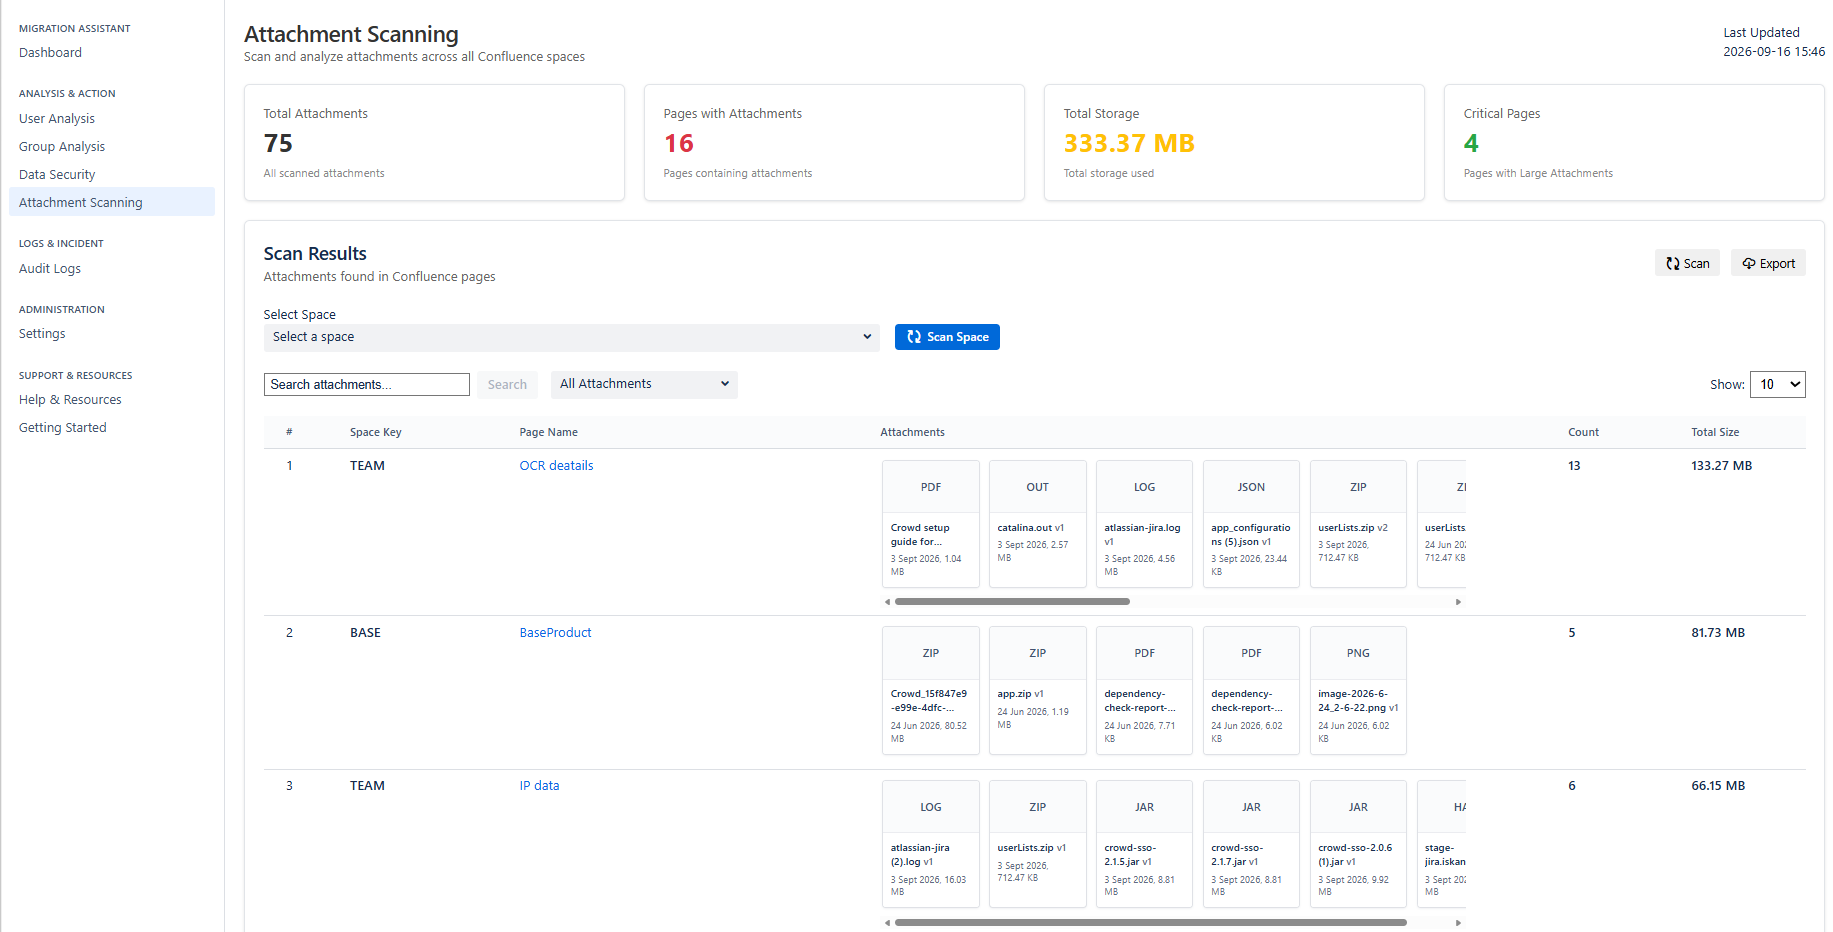Open userLists.zip v1 card in IP data row
This screenshot has height=932, width=1833.
click(x=1038, y=844)
